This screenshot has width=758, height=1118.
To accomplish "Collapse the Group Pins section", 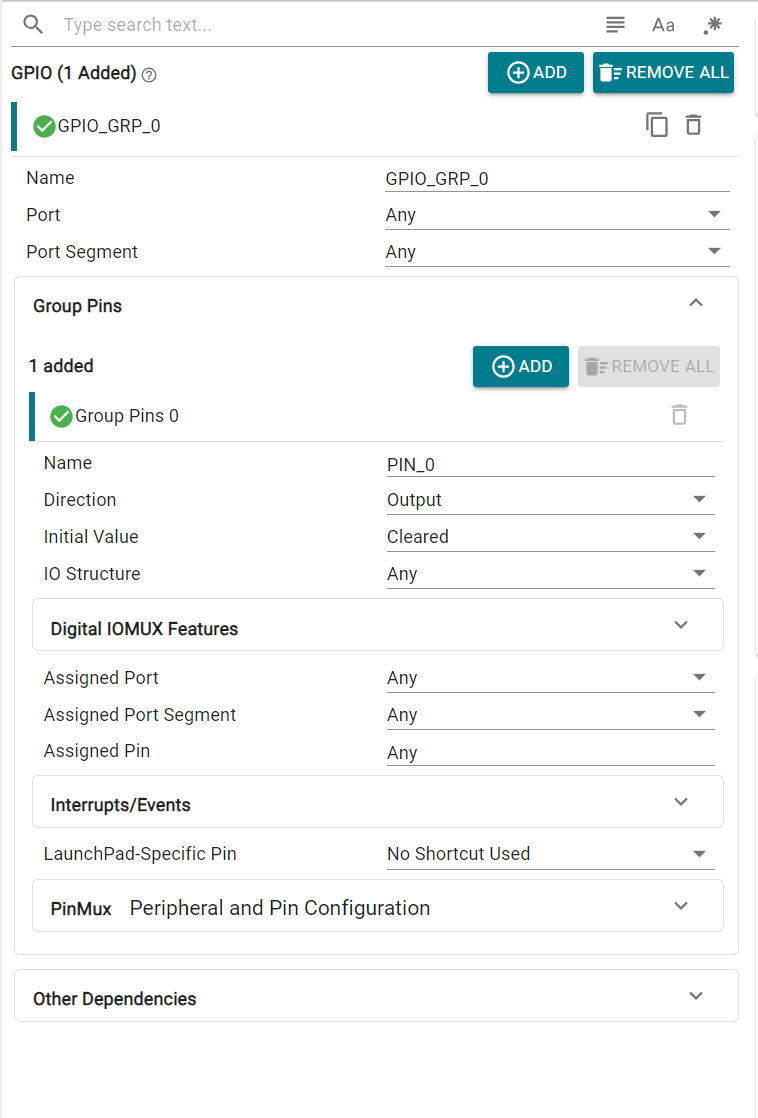I will [696, 303].
